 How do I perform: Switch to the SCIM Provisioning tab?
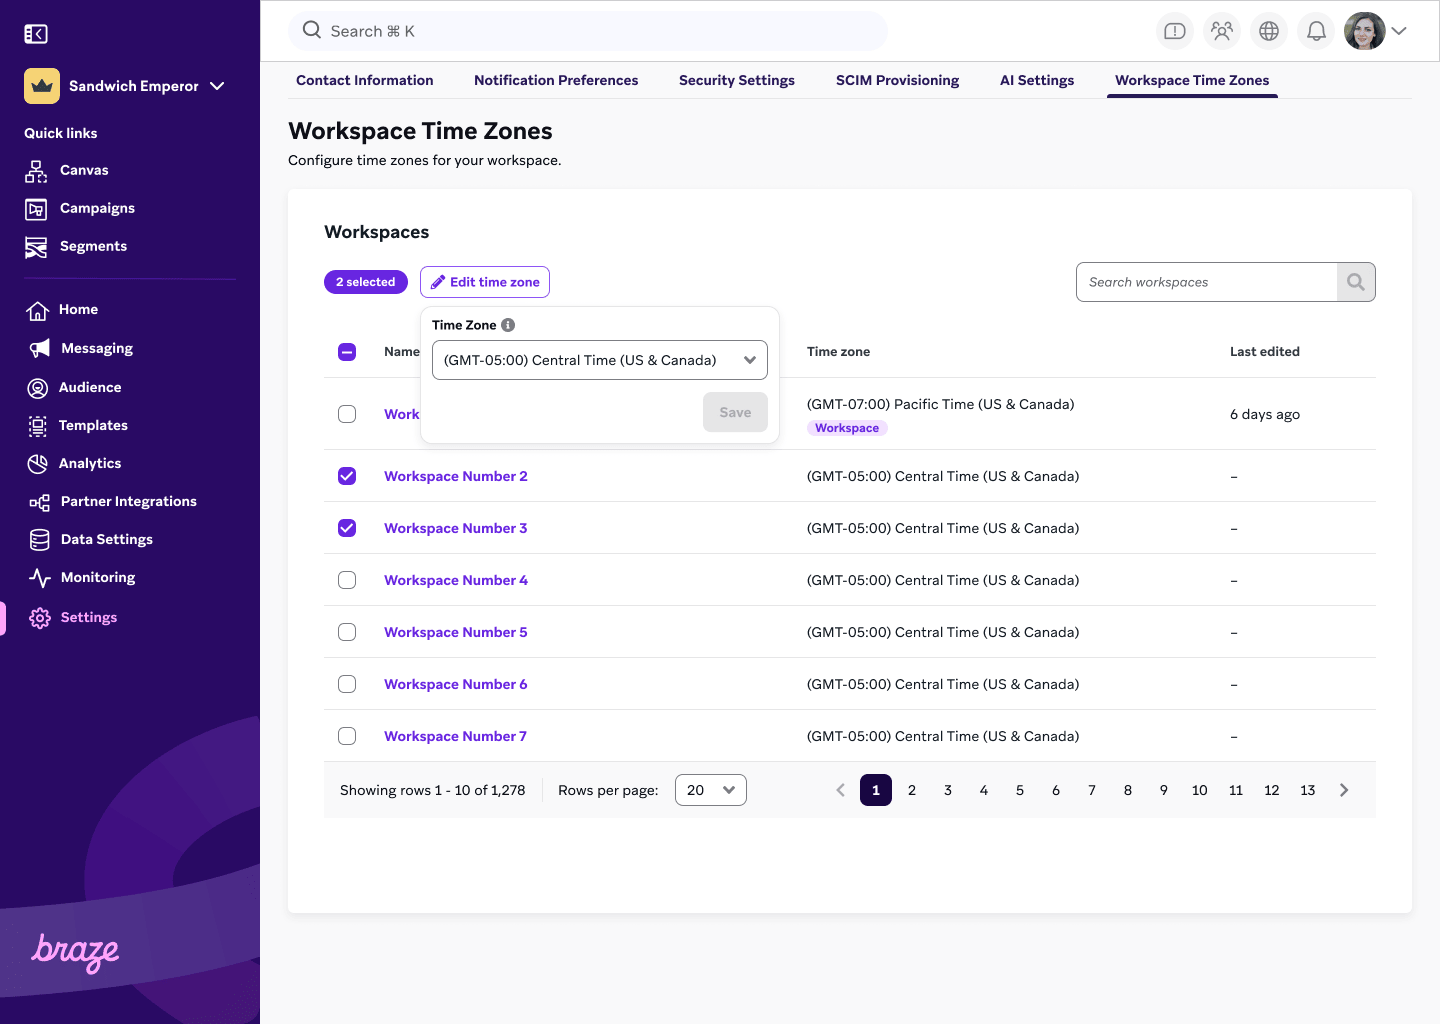(897, 80)
